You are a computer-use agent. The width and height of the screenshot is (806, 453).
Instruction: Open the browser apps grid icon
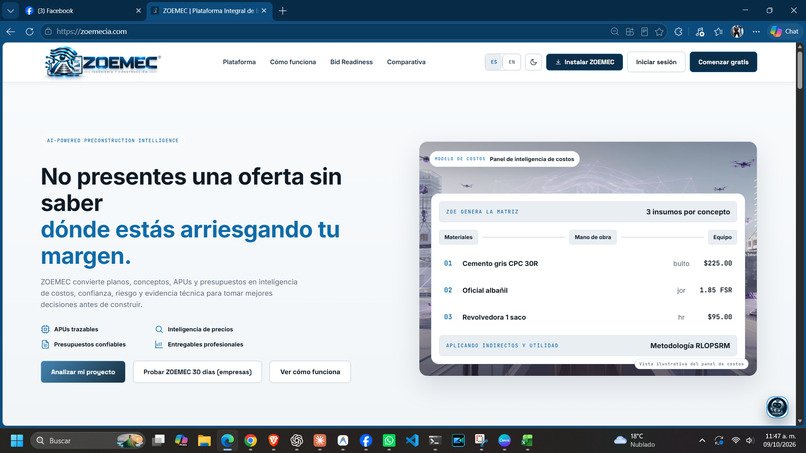[630, 31]
